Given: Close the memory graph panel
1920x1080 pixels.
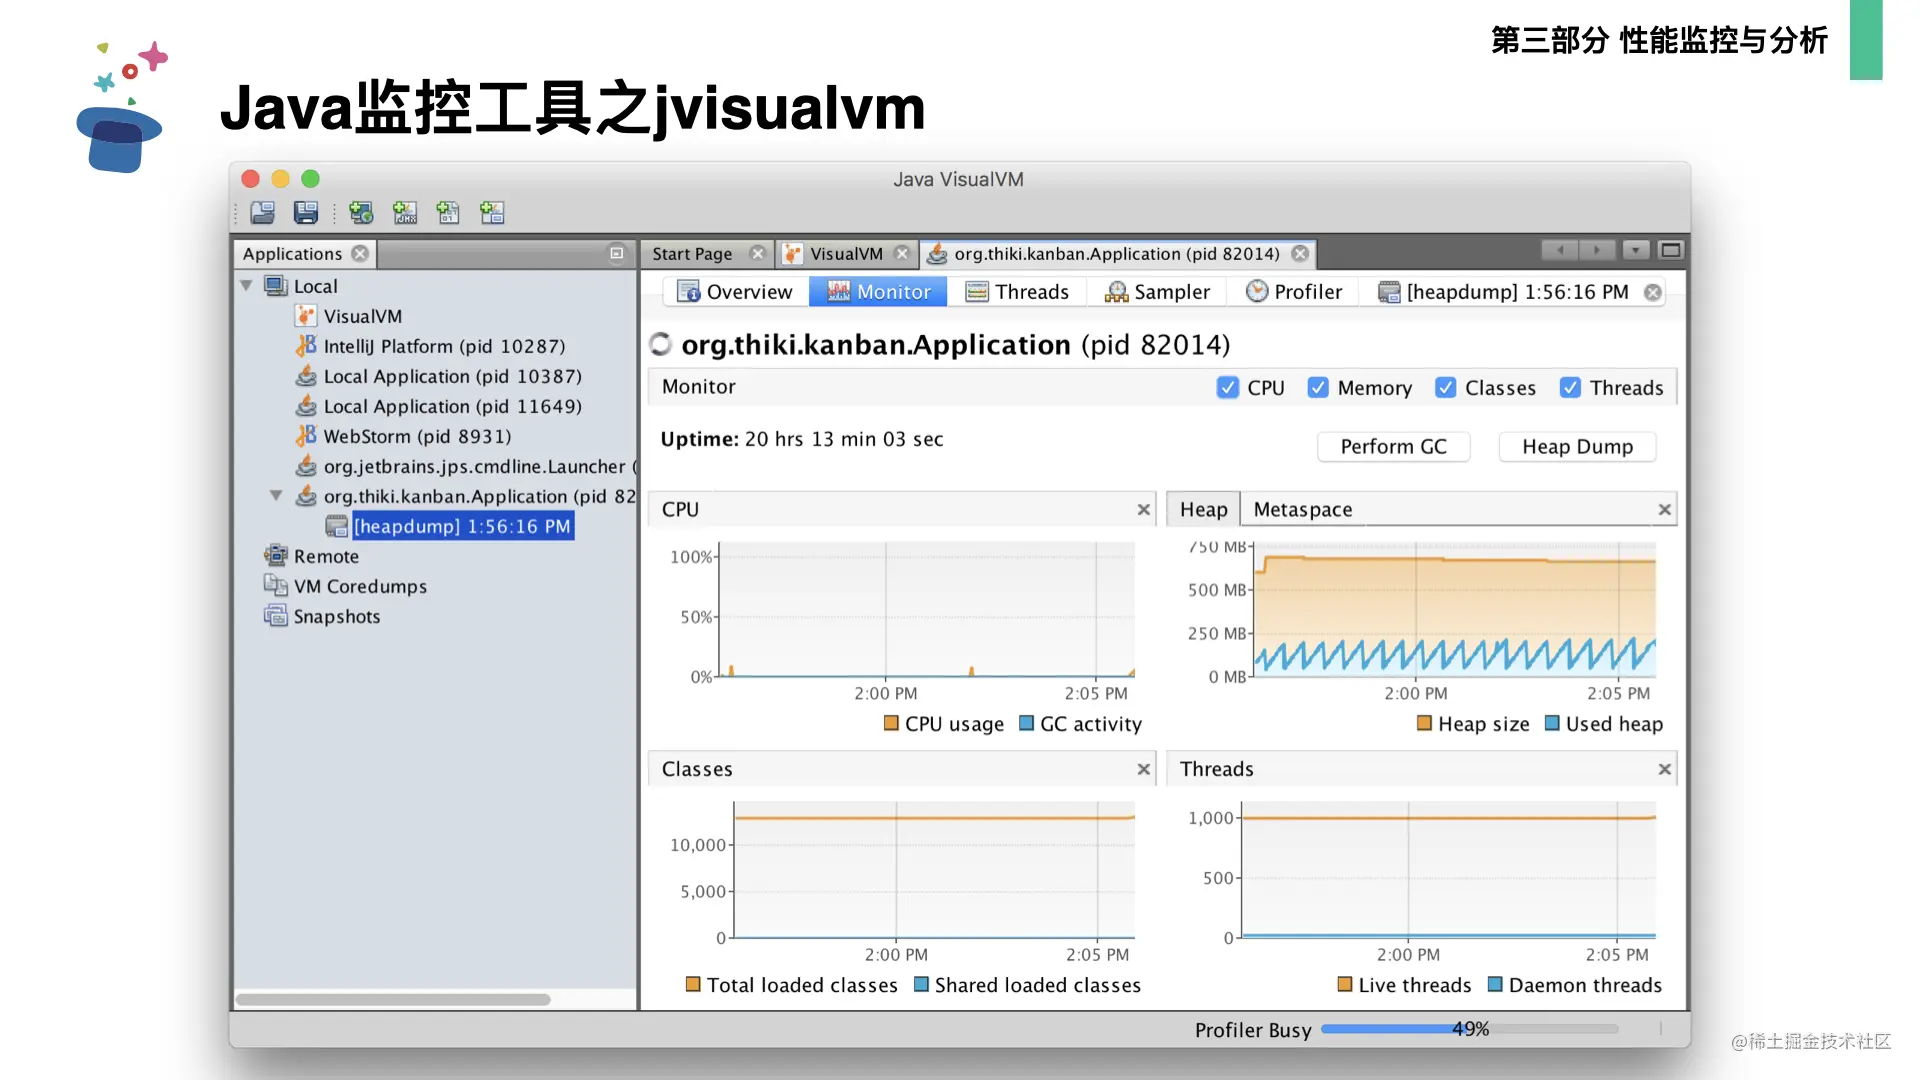Looking at the screenshot, I should [x=1664, y=510].
